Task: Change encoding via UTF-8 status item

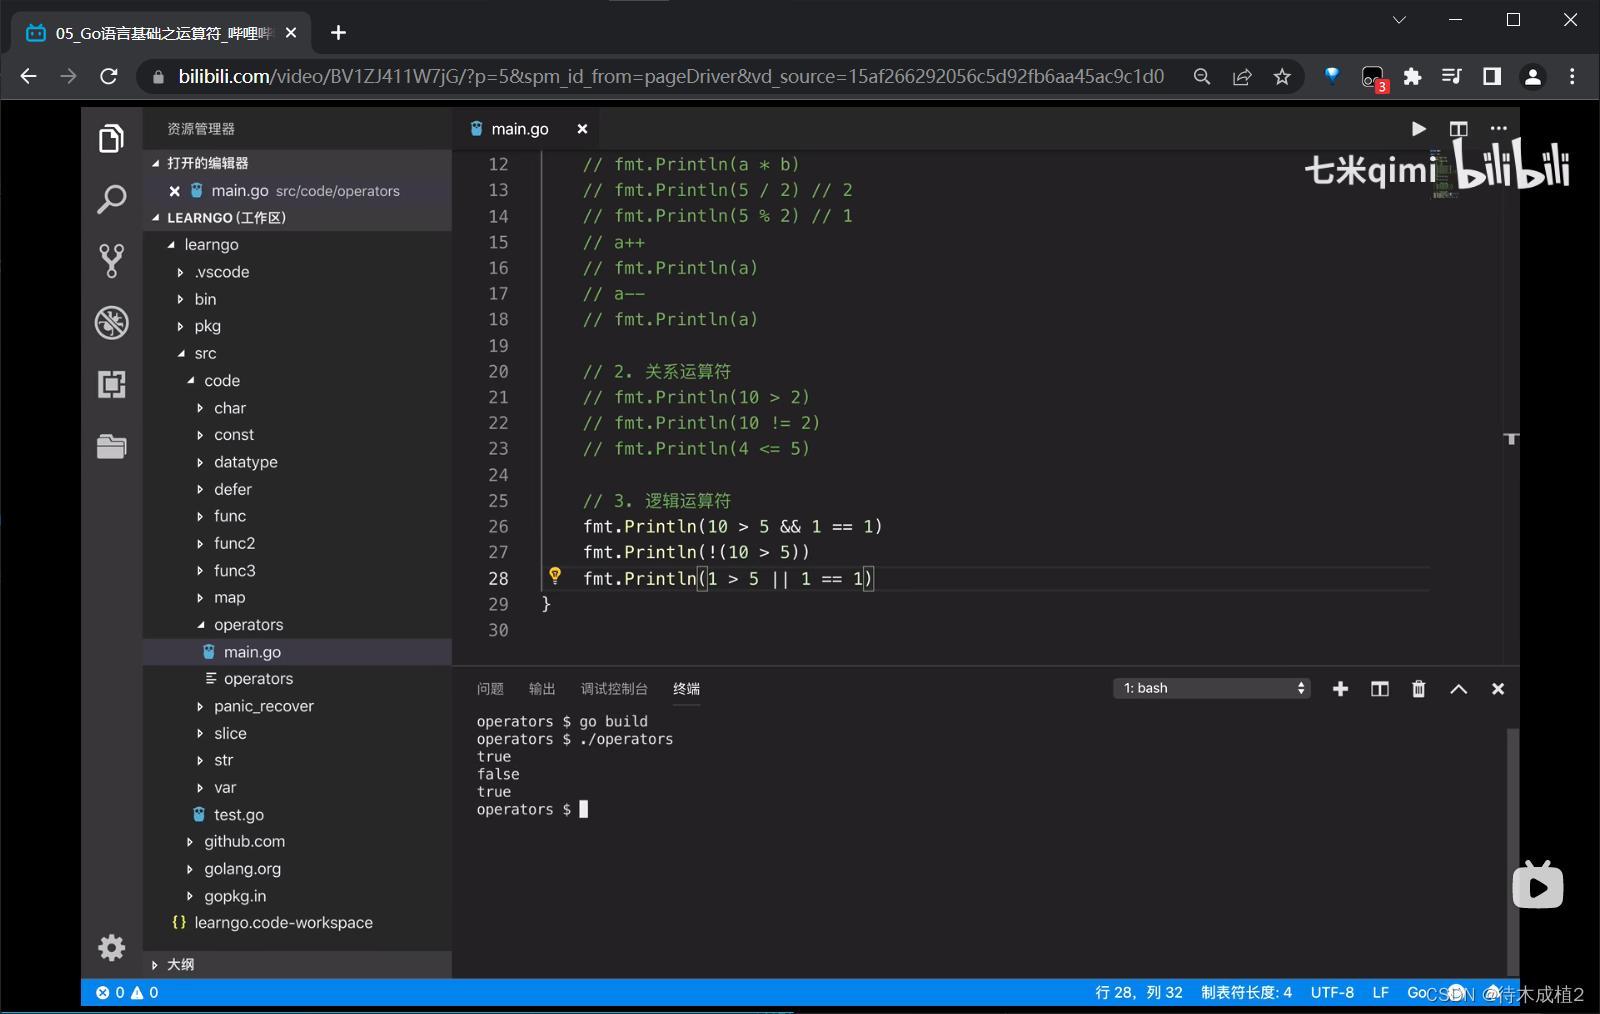Action: click(x=1332, y=993)
